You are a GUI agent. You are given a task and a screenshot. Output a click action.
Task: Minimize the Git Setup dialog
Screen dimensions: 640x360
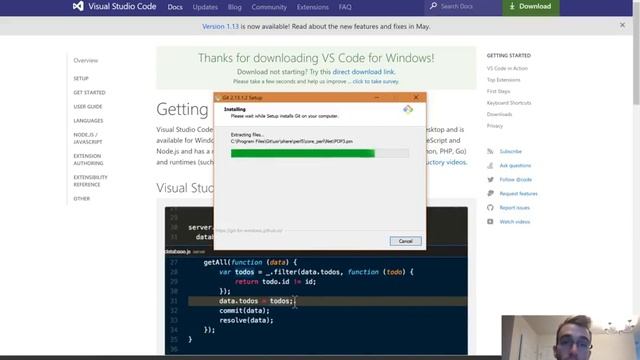point(377,98)
